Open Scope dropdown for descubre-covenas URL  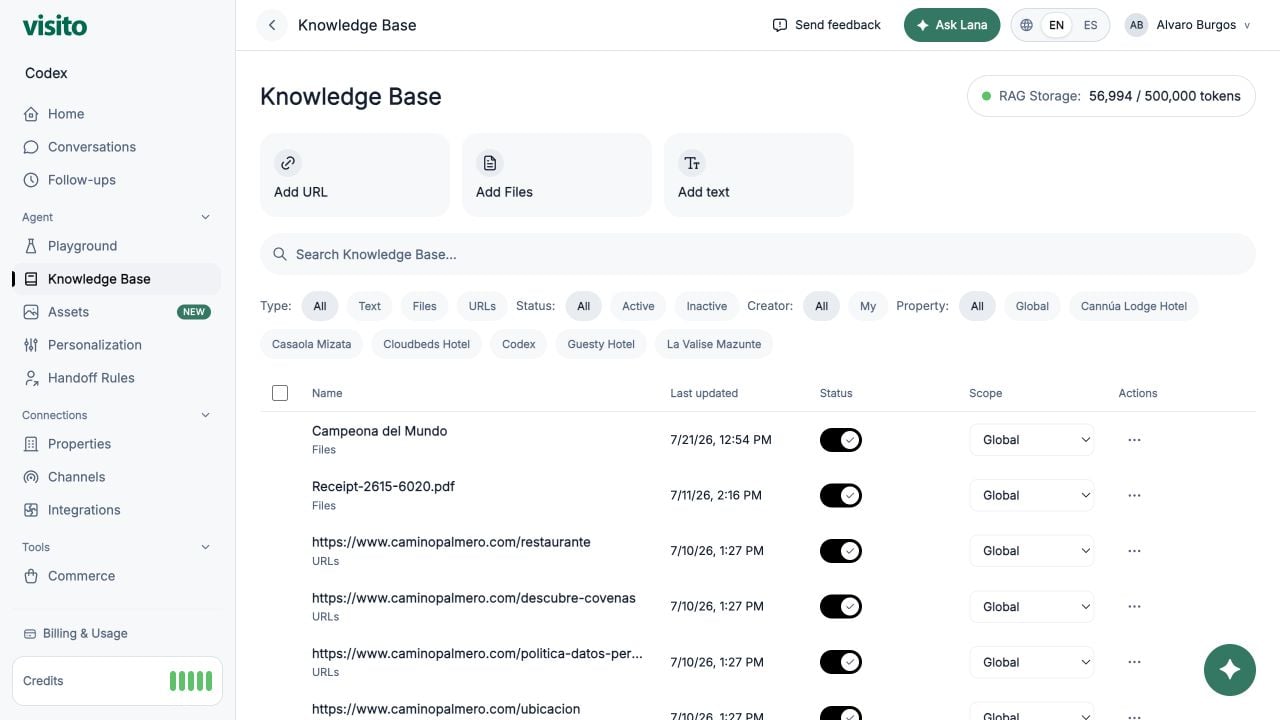pyautogui.click(x=1031, y=606)
